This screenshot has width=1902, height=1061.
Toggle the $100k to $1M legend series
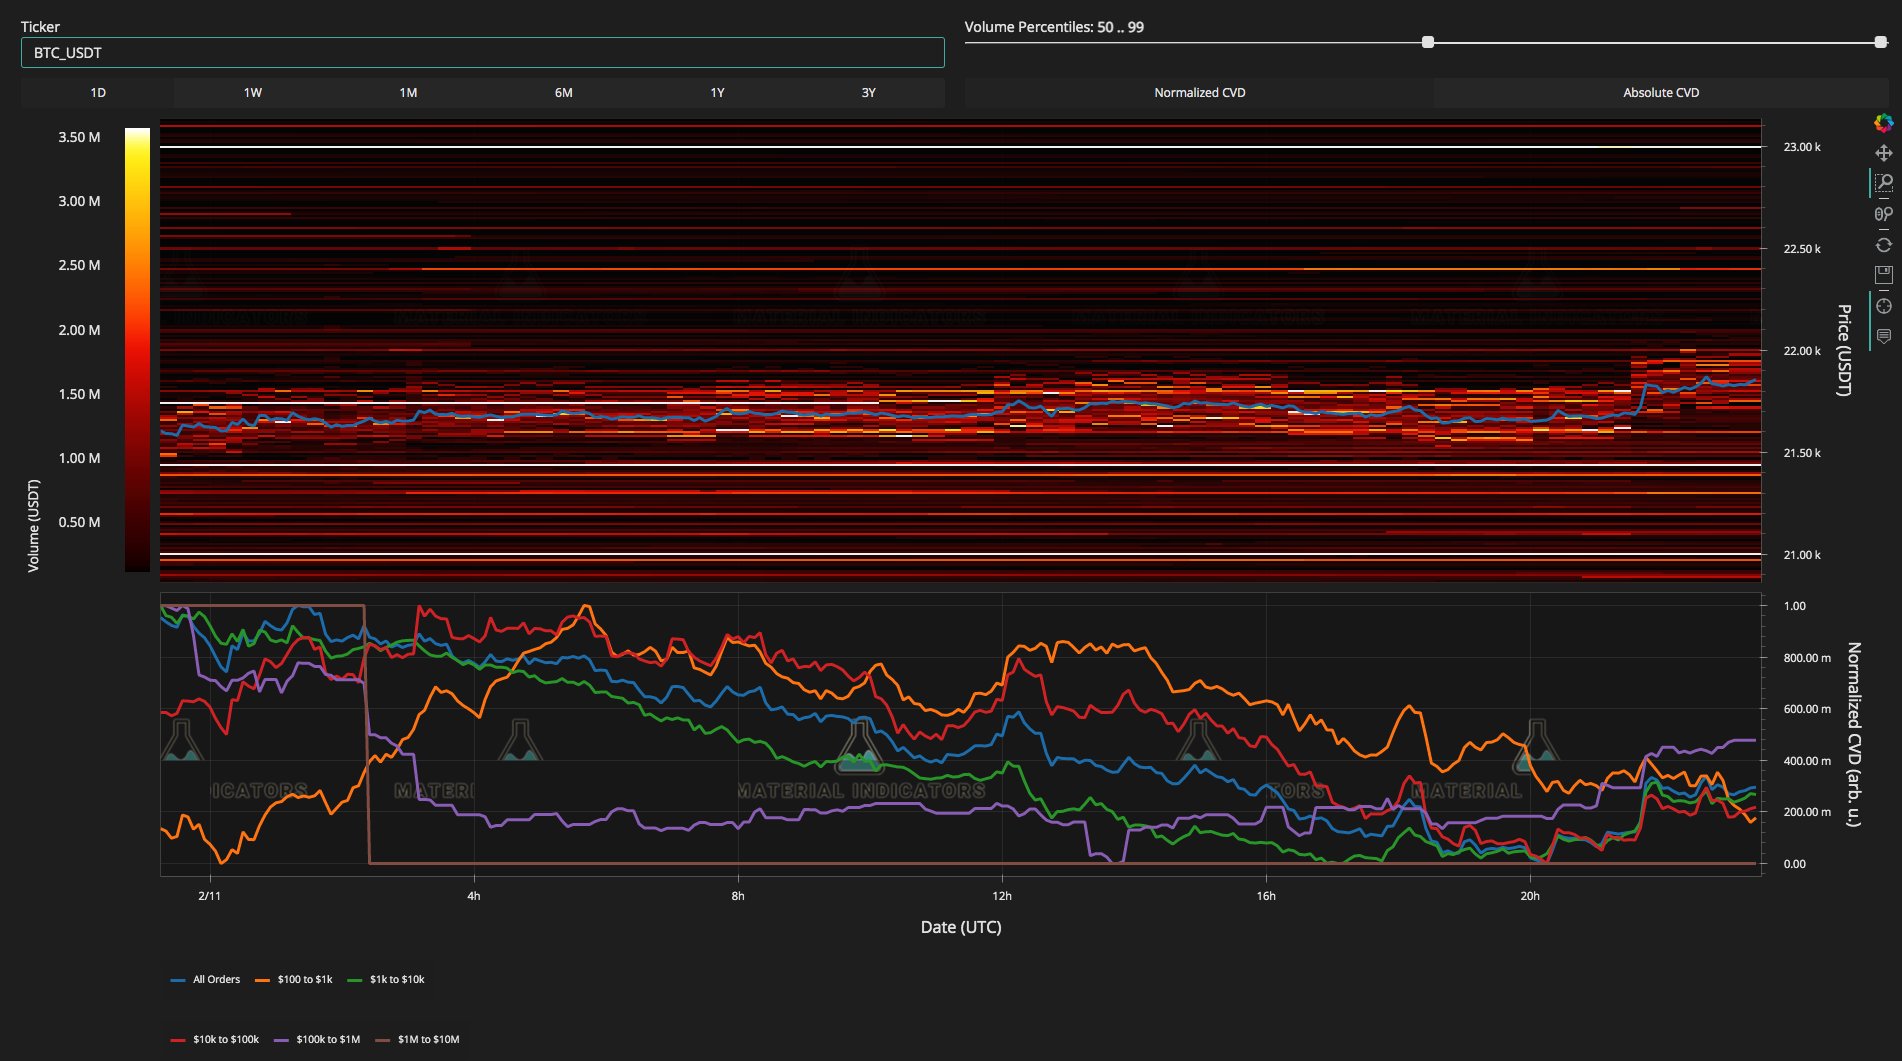point(327,1040)
